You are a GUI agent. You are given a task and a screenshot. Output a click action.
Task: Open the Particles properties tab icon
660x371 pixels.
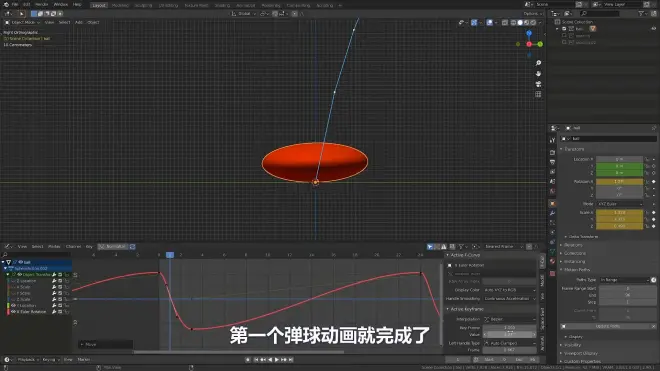click(x=552, y=223)
